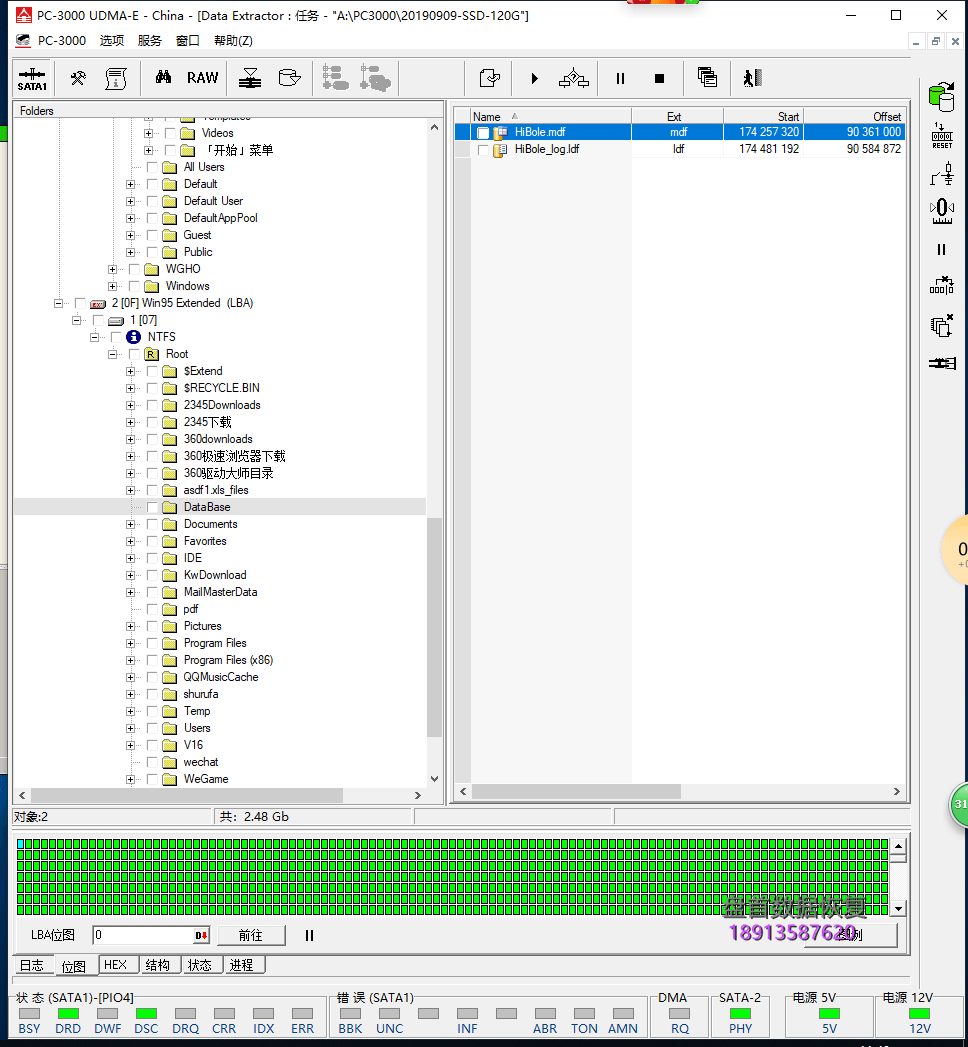Expand the MailMasterData folder
The width and height of the screenshot is (968, 1047).
[130, 592]
